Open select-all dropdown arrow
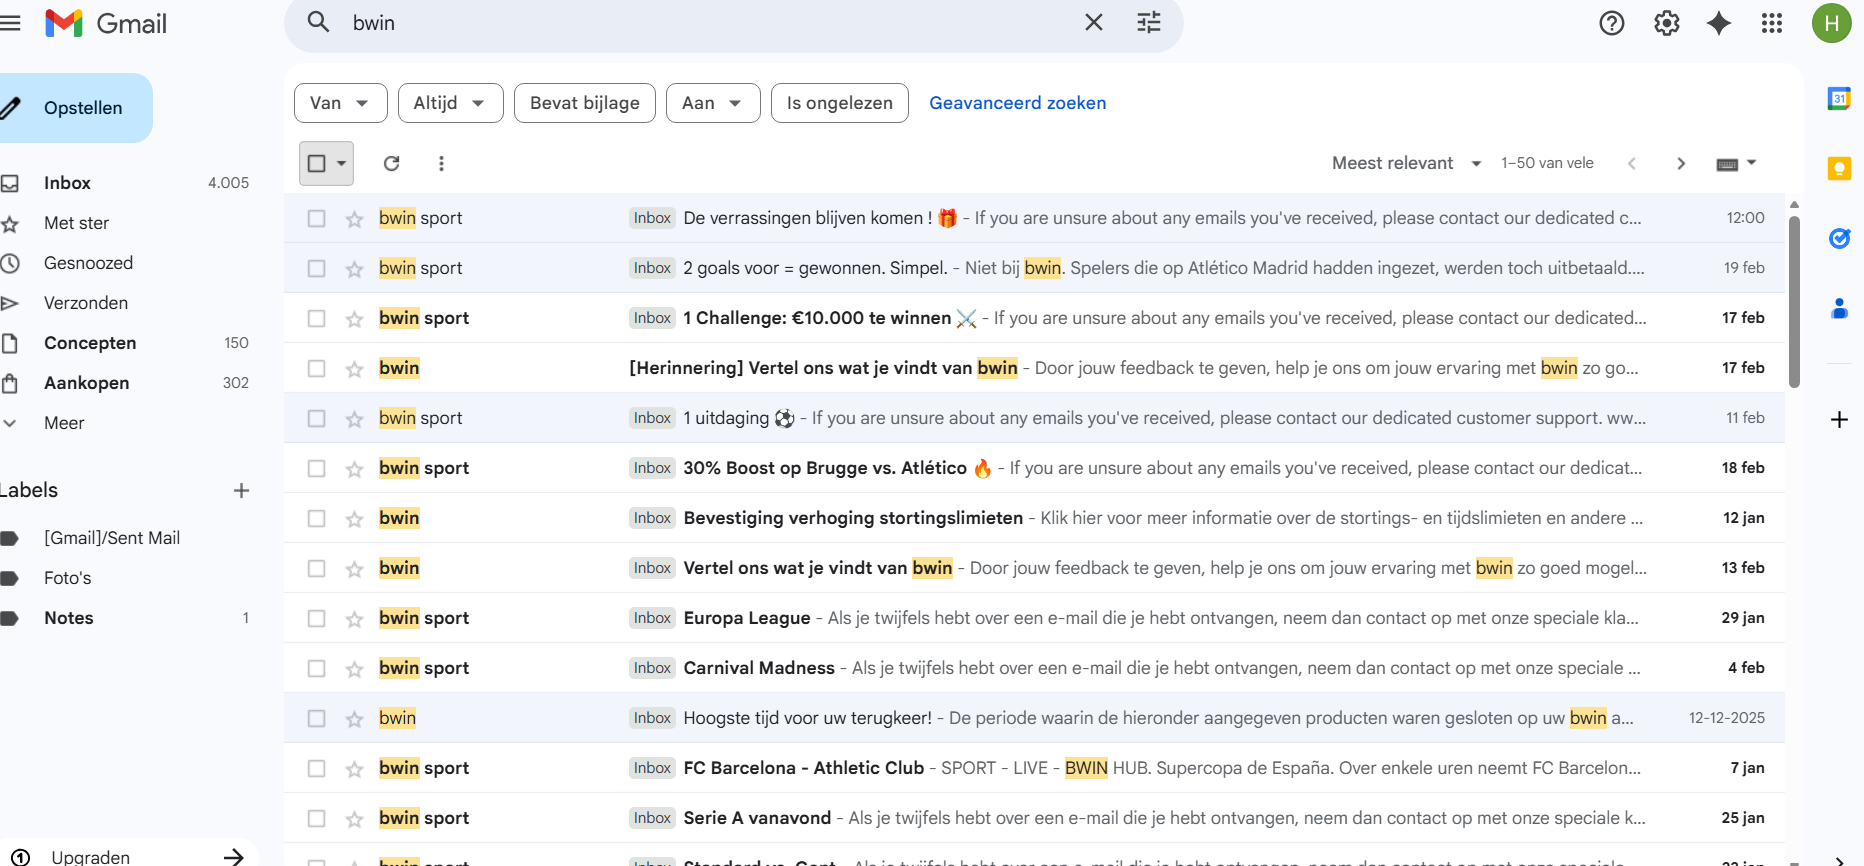The image size is (1864, 866). [x=342, y=163]
